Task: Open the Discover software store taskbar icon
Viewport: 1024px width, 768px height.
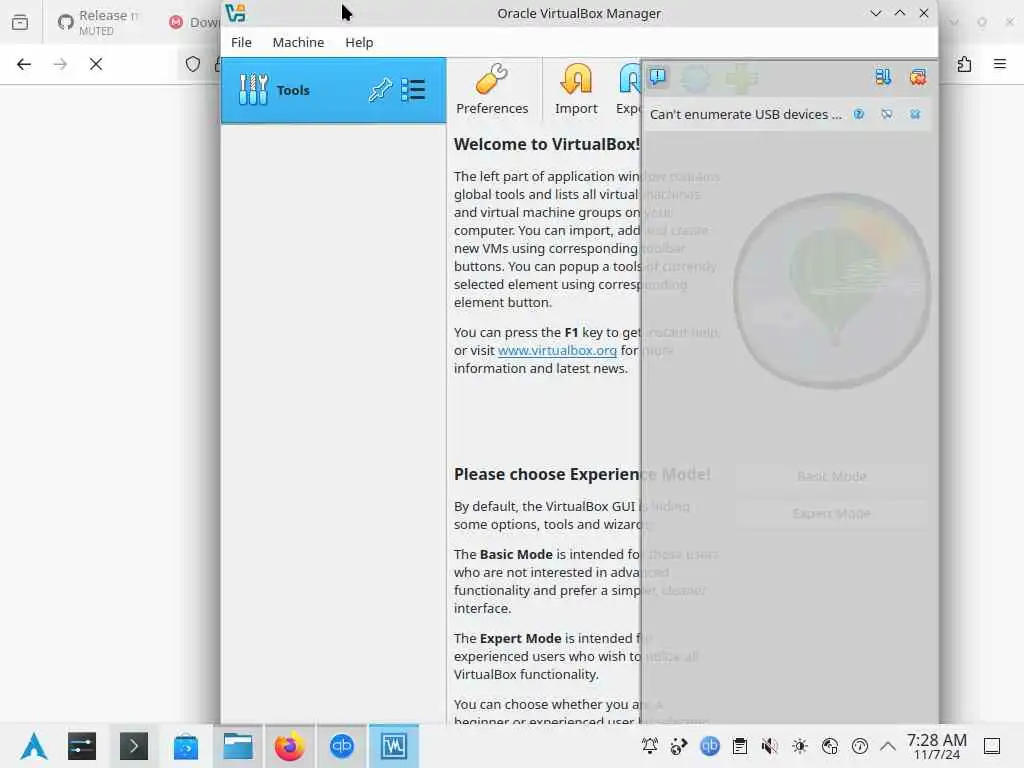Action: 186,746
